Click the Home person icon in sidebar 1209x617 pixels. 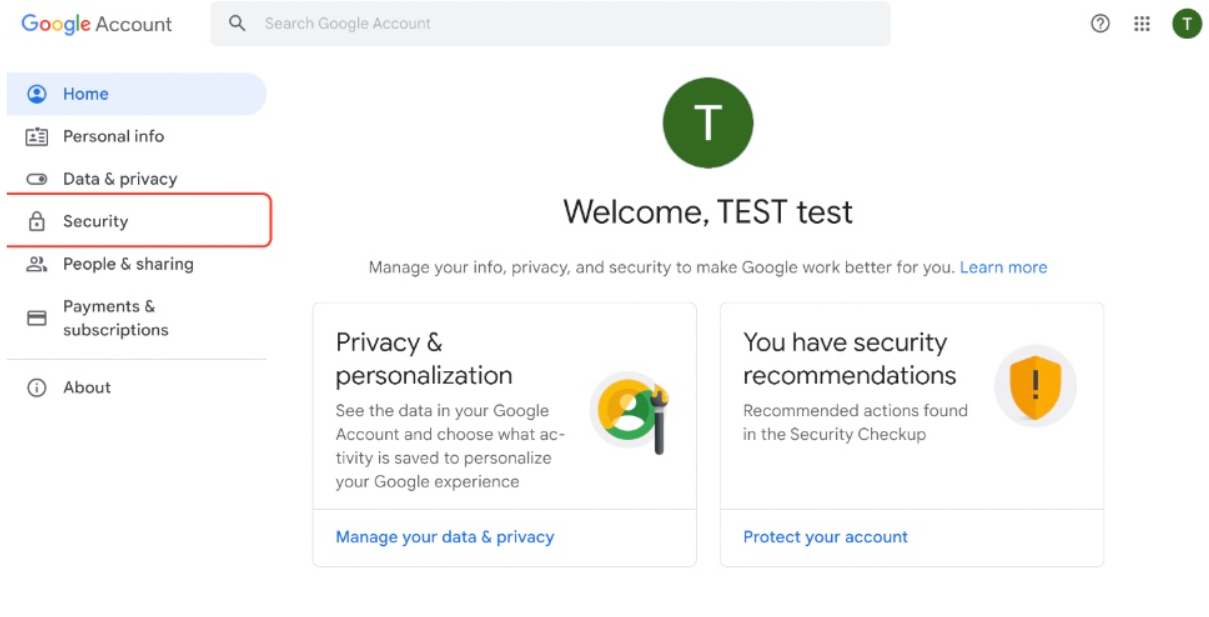(37, 94)
